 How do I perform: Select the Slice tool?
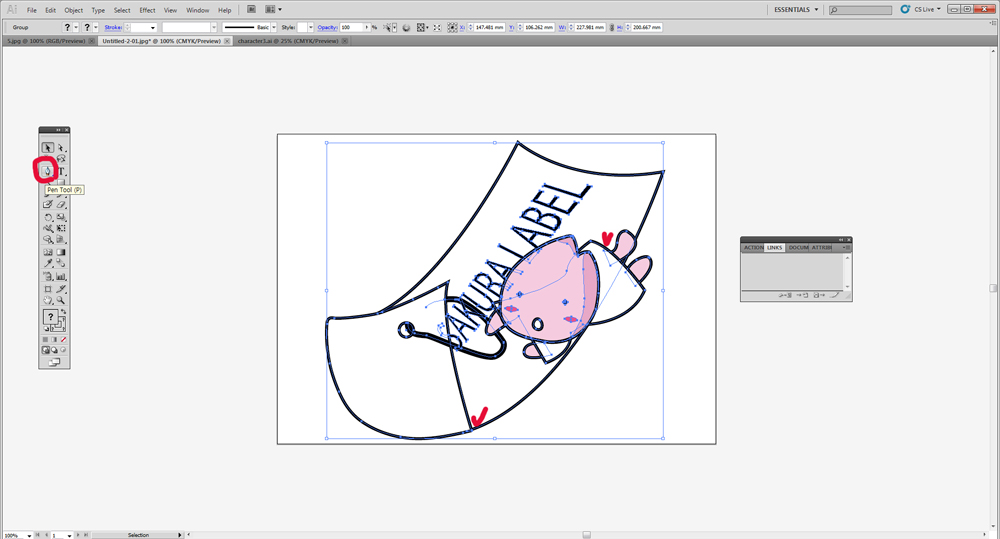[x=61, y=289]
